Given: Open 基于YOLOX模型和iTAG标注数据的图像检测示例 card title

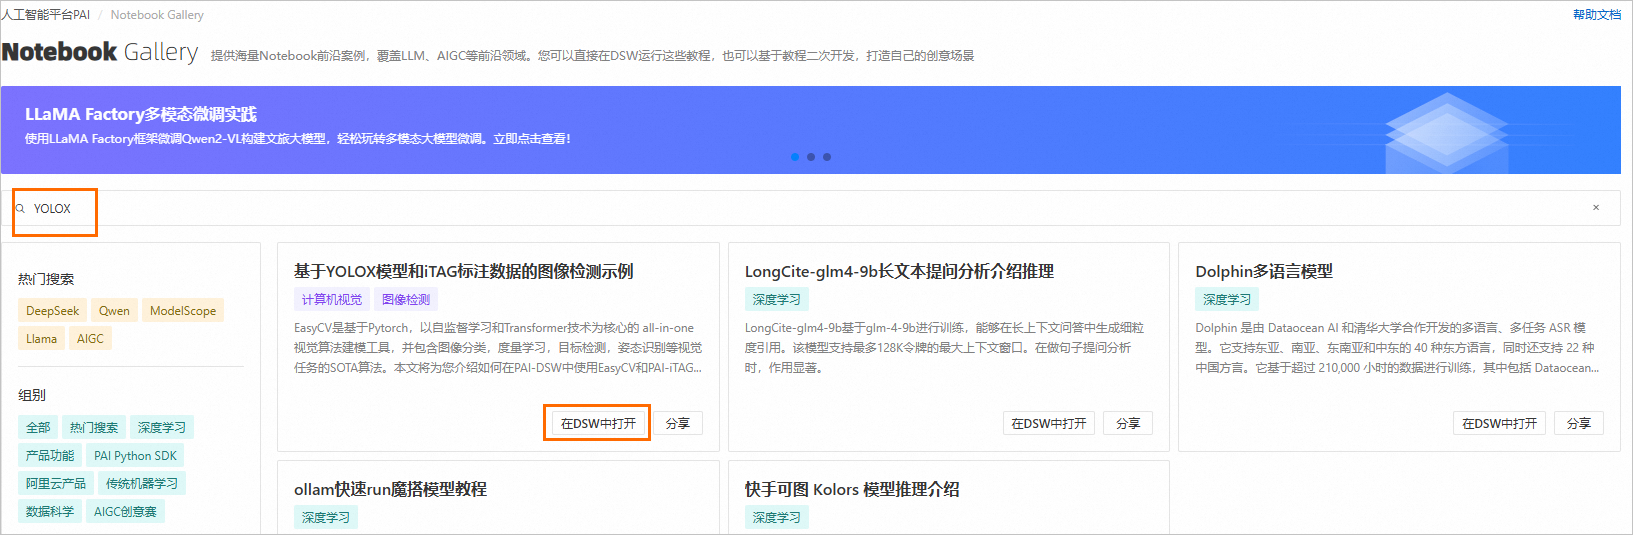Looking at the screenshot, I should 463,272.
